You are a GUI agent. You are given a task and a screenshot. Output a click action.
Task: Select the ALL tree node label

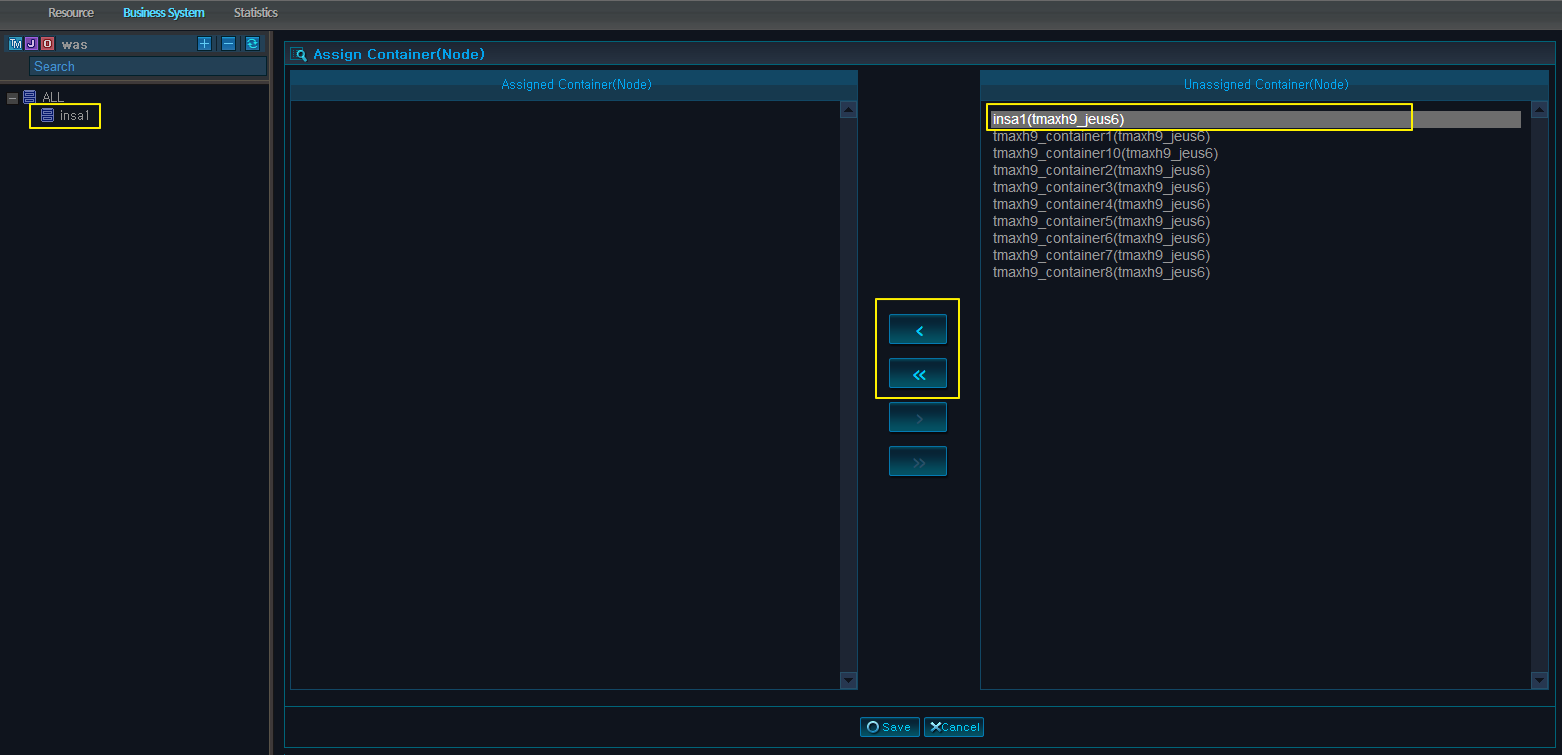click(x=53, y=97)
